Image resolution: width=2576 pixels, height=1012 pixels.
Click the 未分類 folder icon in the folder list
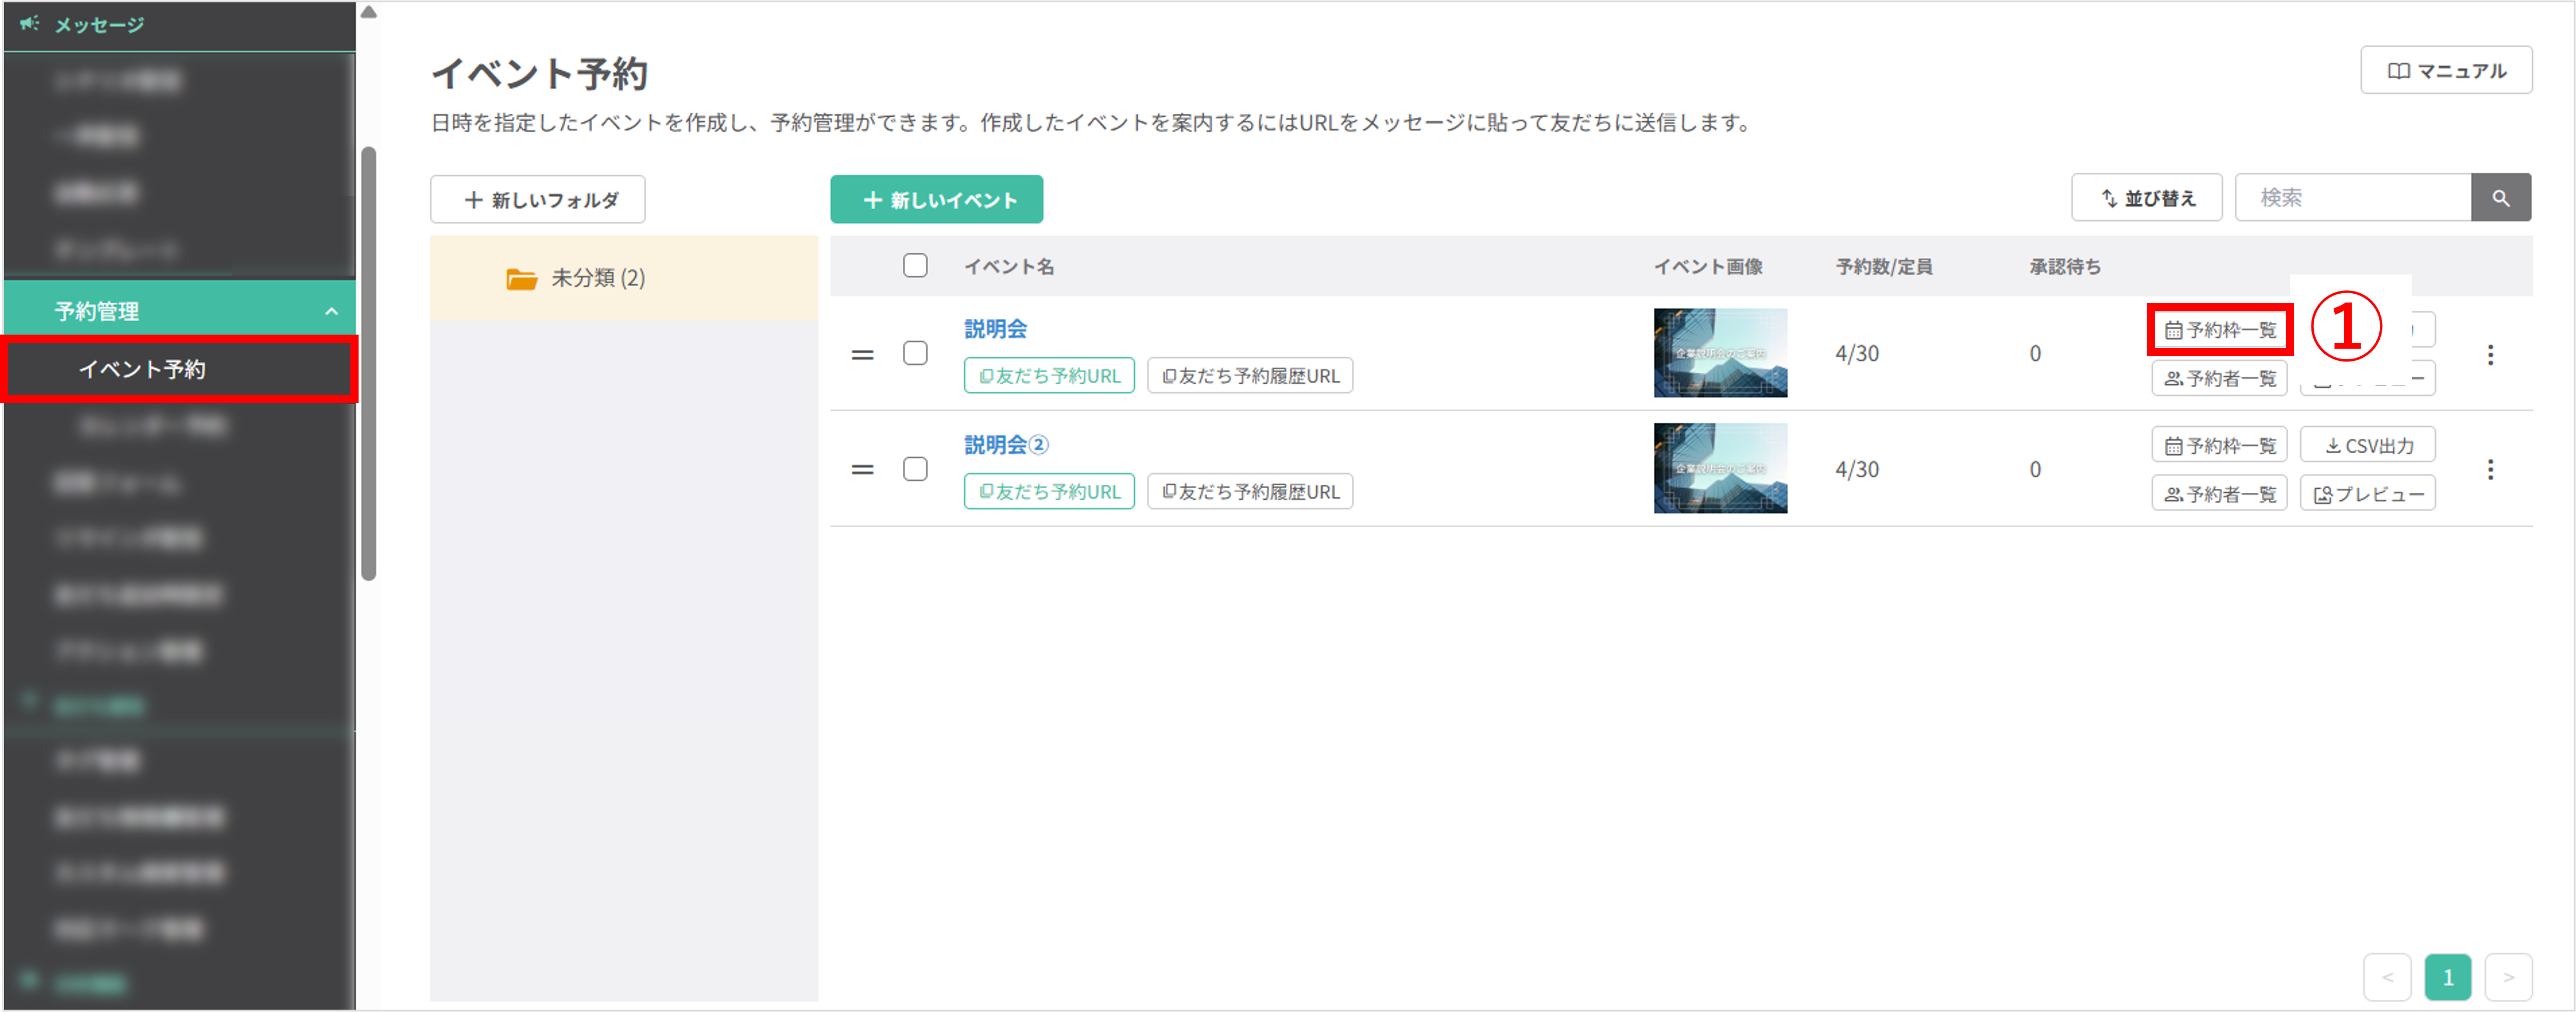(521, 278)
